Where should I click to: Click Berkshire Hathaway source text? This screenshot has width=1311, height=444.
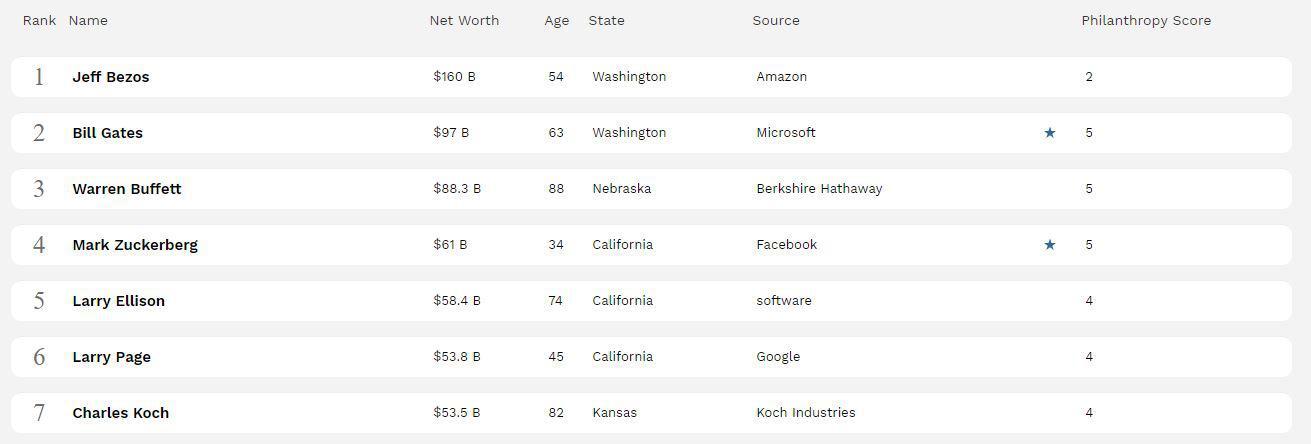point(819,189)
